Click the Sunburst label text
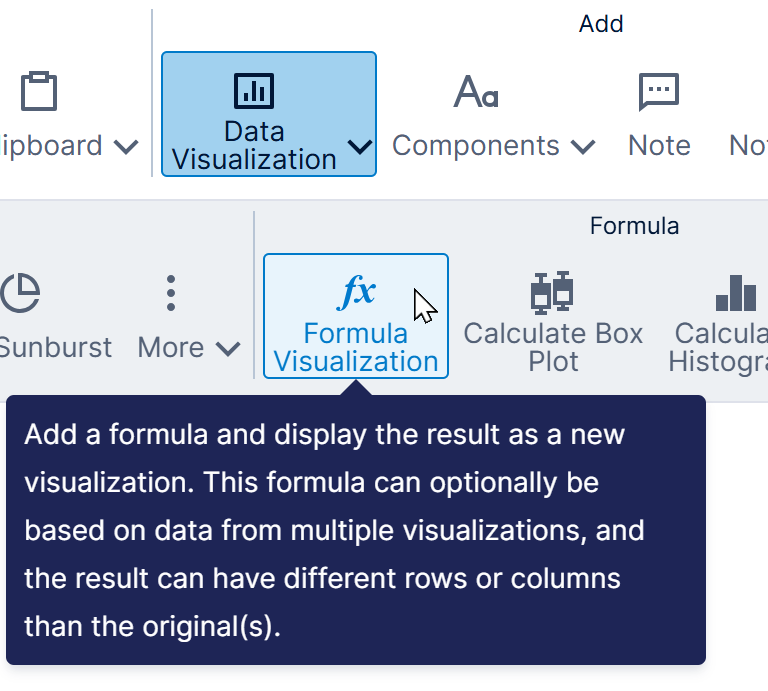Image resolution: width=768 pixels, height=691 pixels. pos(55,347)
